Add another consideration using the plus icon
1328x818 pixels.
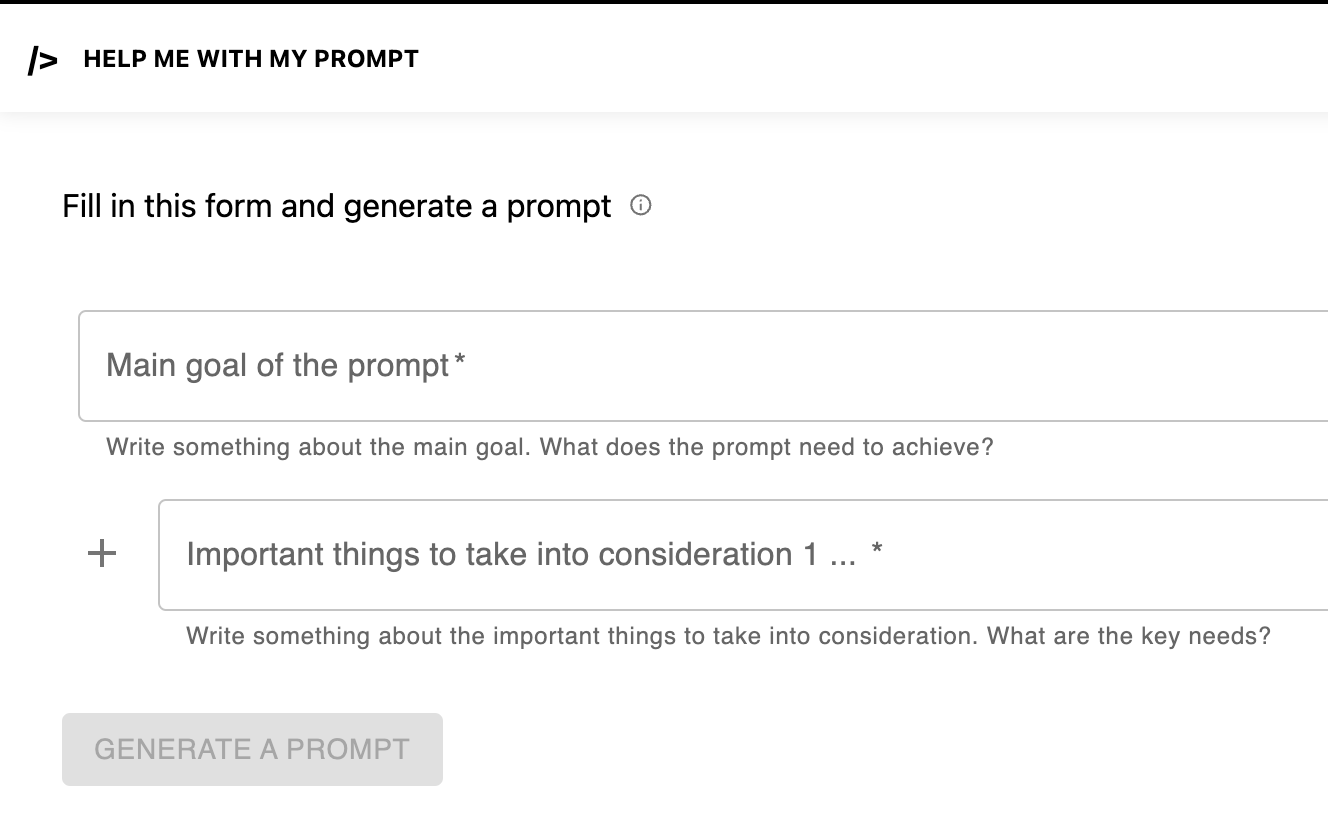point(102,553)
